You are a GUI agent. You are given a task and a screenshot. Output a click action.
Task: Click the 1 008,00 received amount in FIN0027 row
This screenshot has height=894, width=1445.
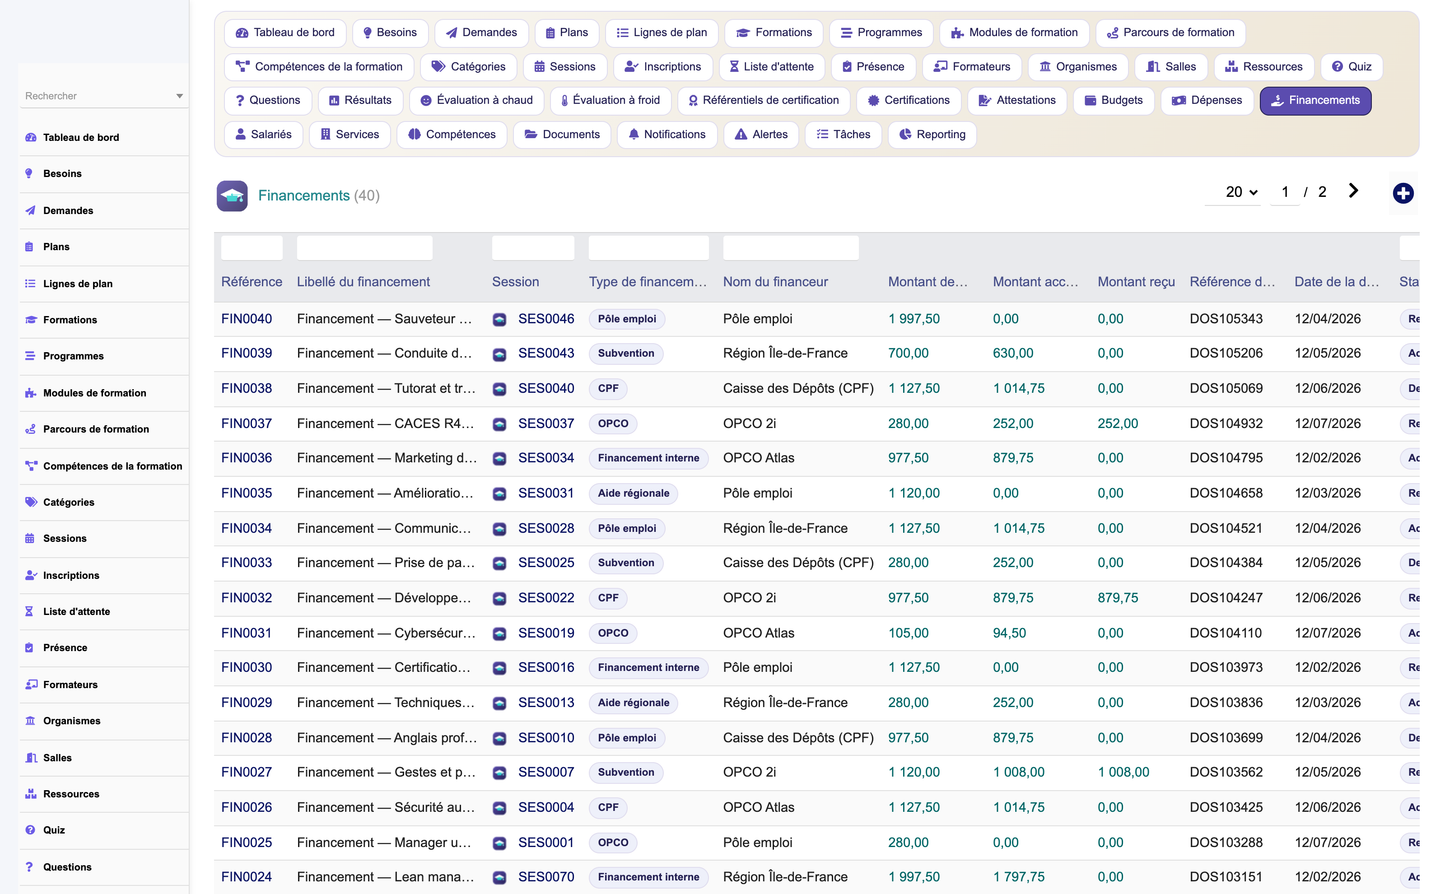[1124, 772]
